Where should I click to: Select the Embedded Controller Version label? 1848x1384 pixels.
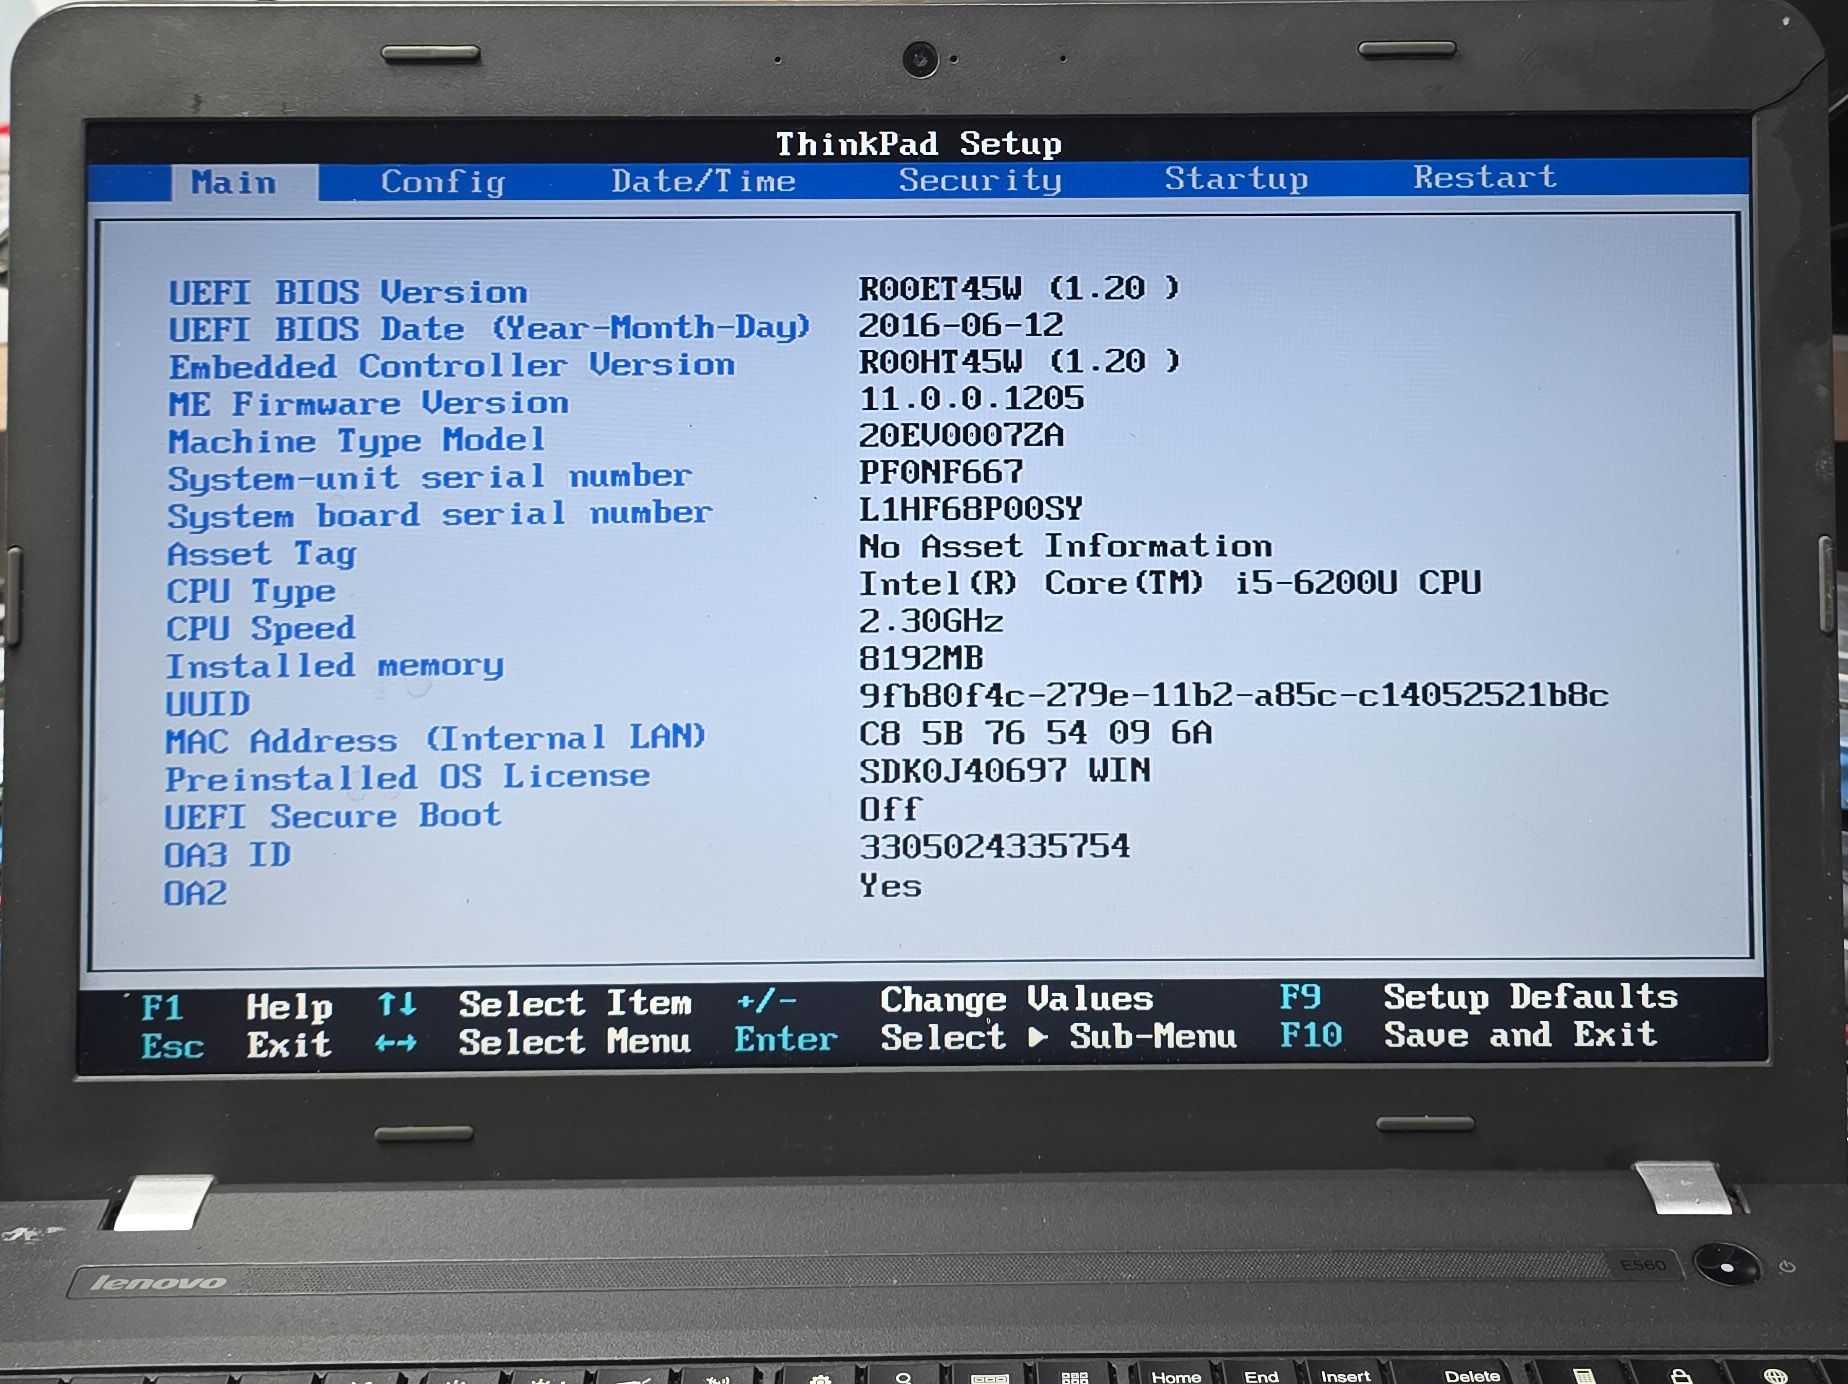tap(452, 366)
